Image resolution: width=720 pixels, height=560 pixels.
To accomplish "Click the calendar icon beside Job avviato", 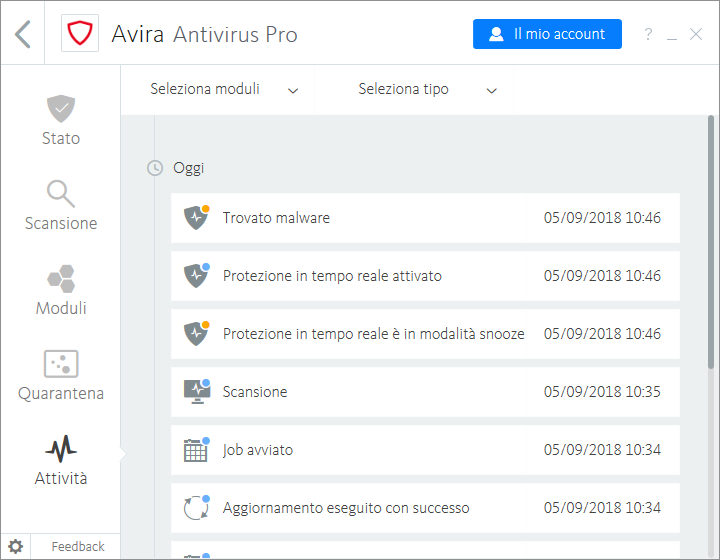I will coord(196,450).
